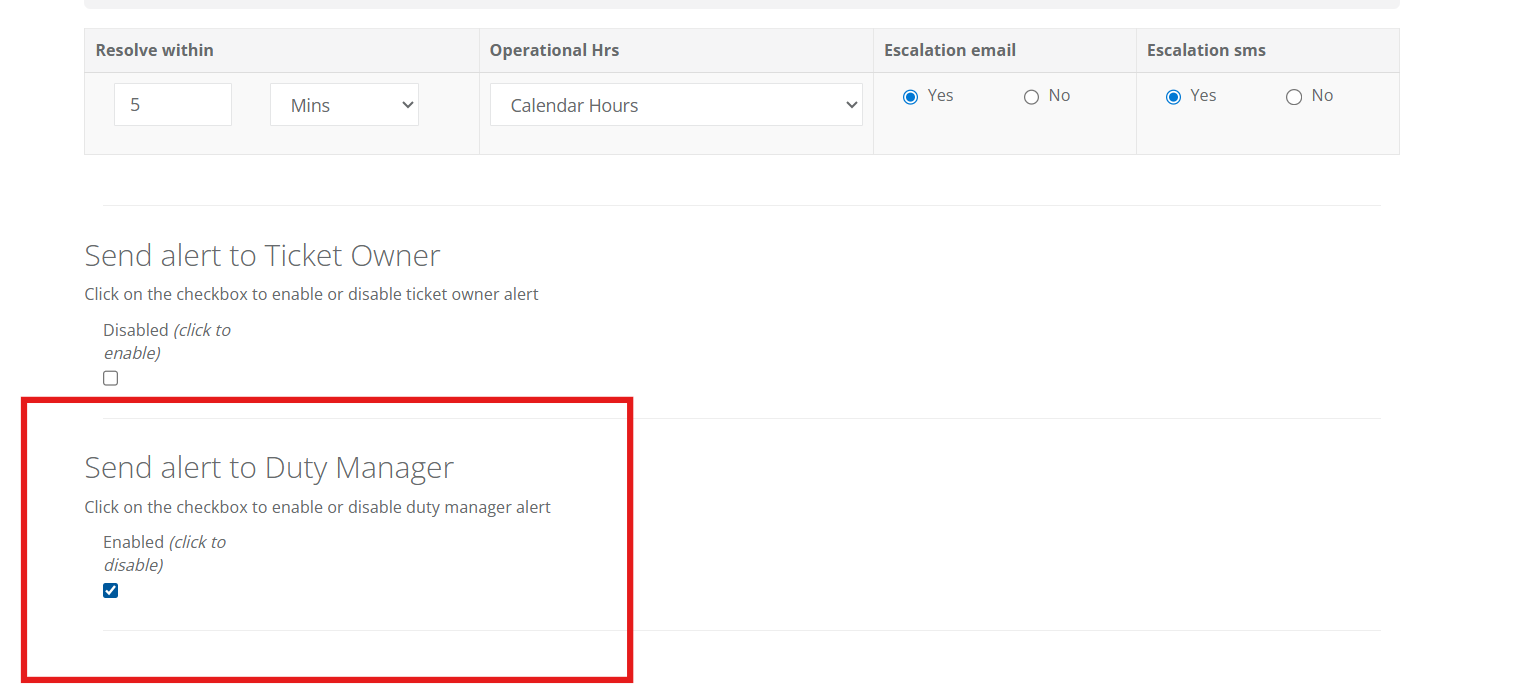Click the duty manager alert description text

(x=317, y=507)
